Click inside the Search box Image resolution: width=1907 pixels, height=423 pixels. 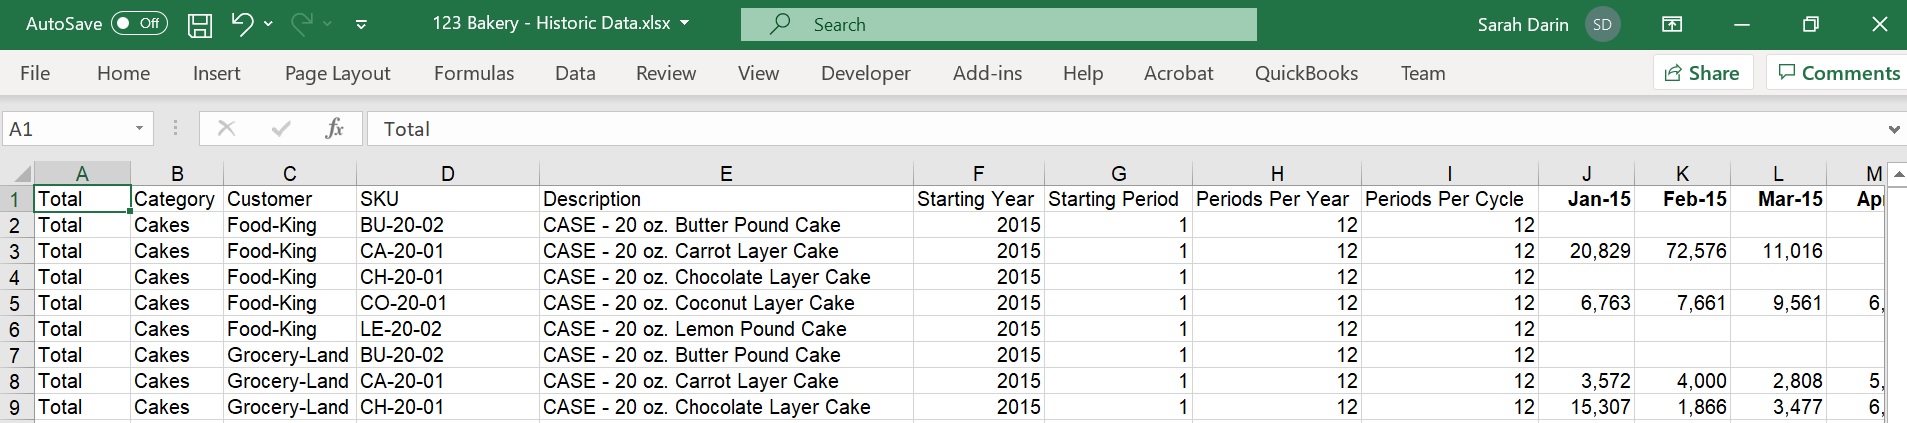point(999,25)
